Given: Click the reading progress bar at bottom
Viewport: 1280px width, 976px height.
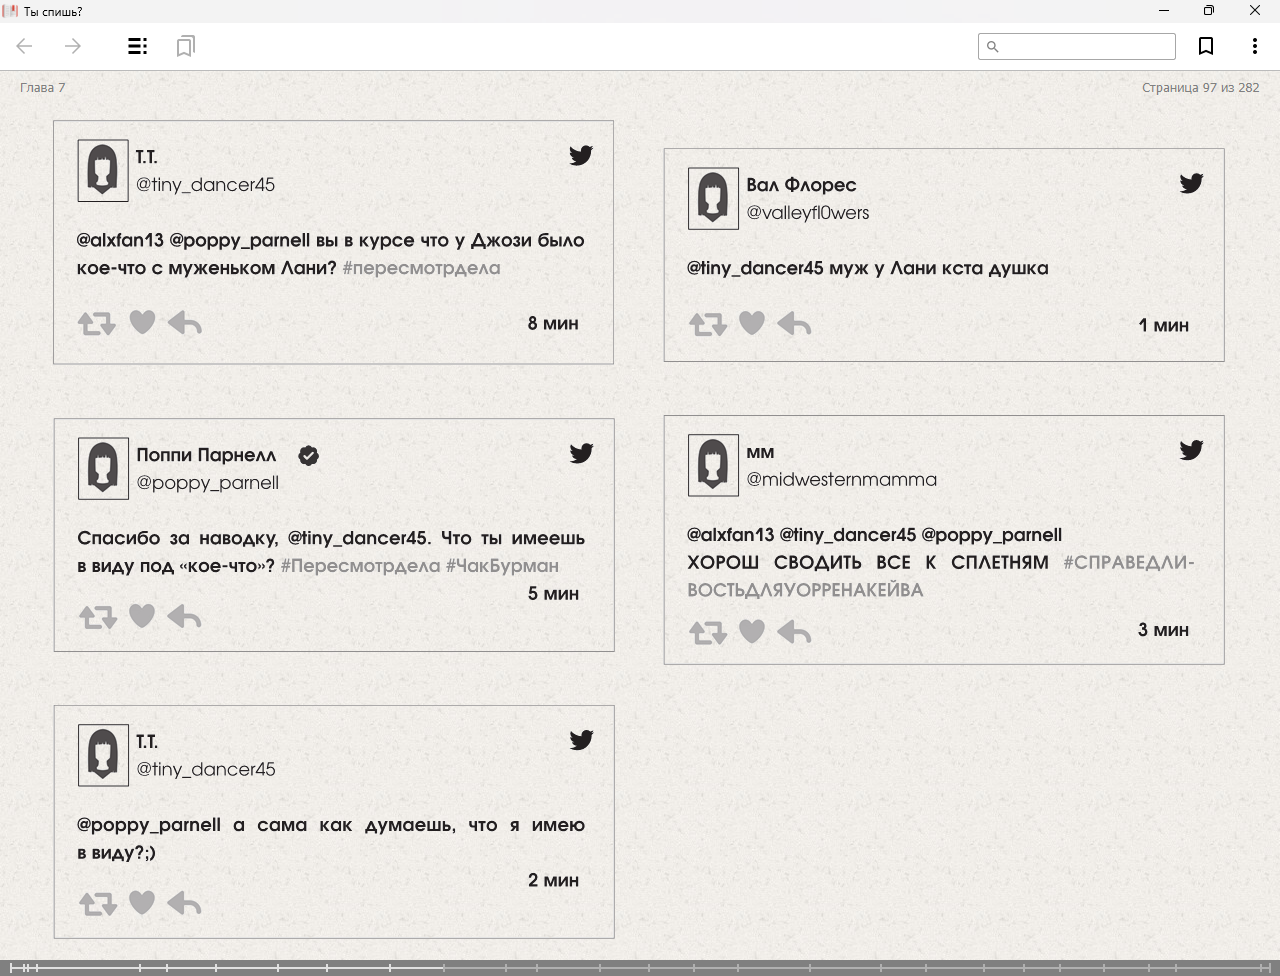Looking at the screenshot, I should [640, 967].
